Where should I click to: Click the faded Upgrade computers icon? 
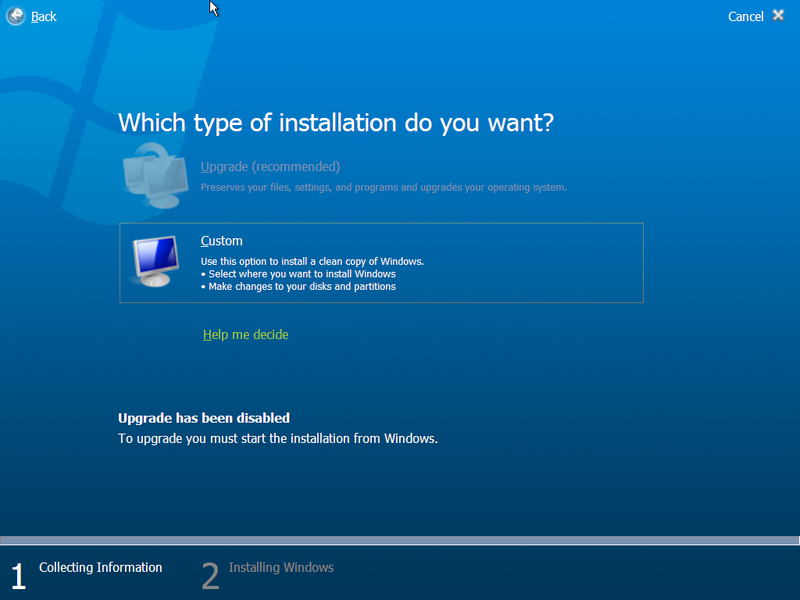[155, 176]
